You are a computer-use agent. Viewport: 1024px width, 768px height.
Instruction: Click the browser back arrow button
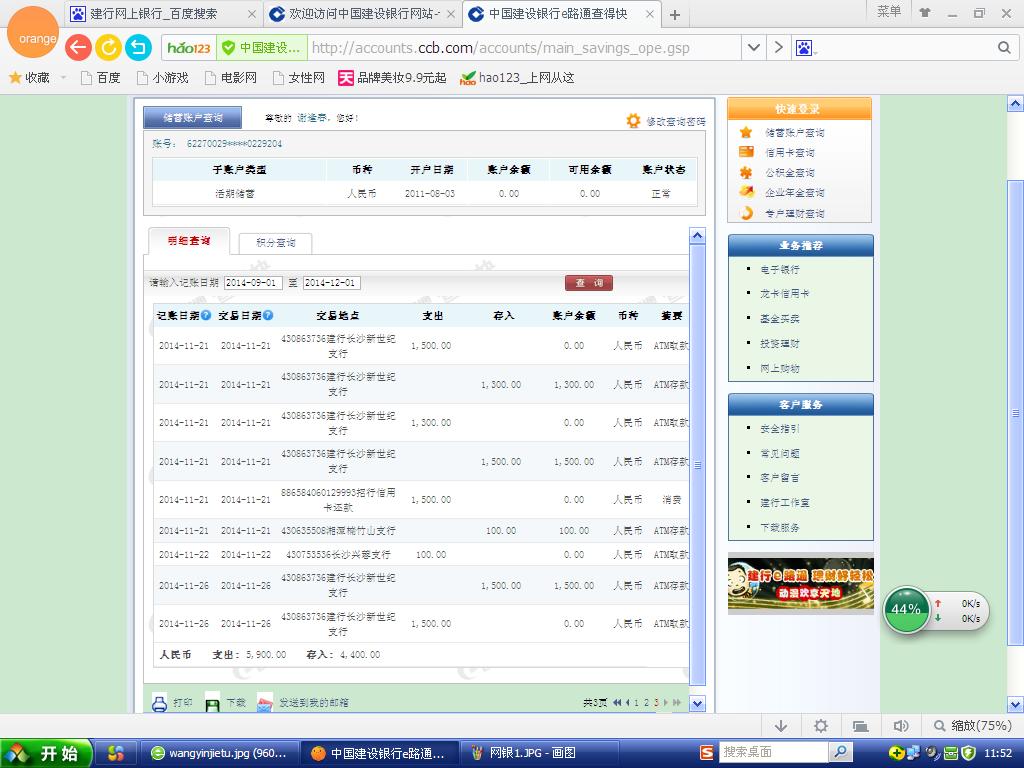[x=78, y=47]
